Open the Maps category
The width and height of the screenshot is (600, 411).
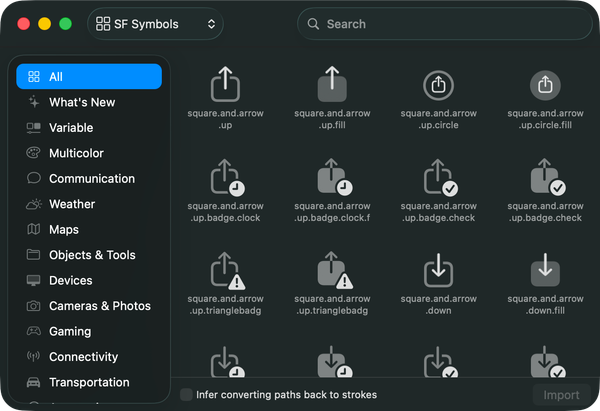click(x=89, y=229)
